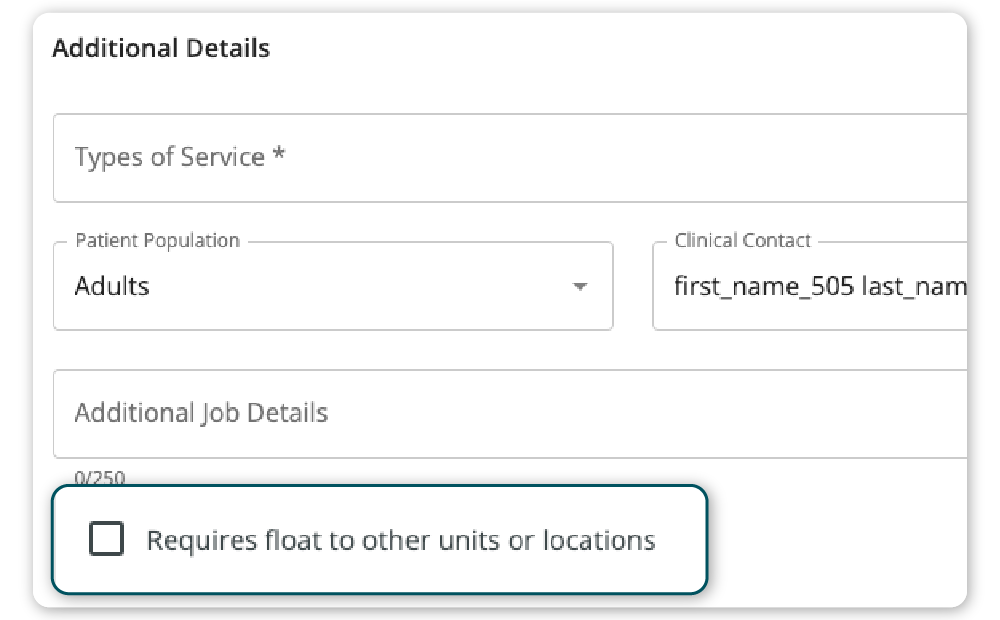Expand the Patient Population dropdown arrow

coord(579,287)
